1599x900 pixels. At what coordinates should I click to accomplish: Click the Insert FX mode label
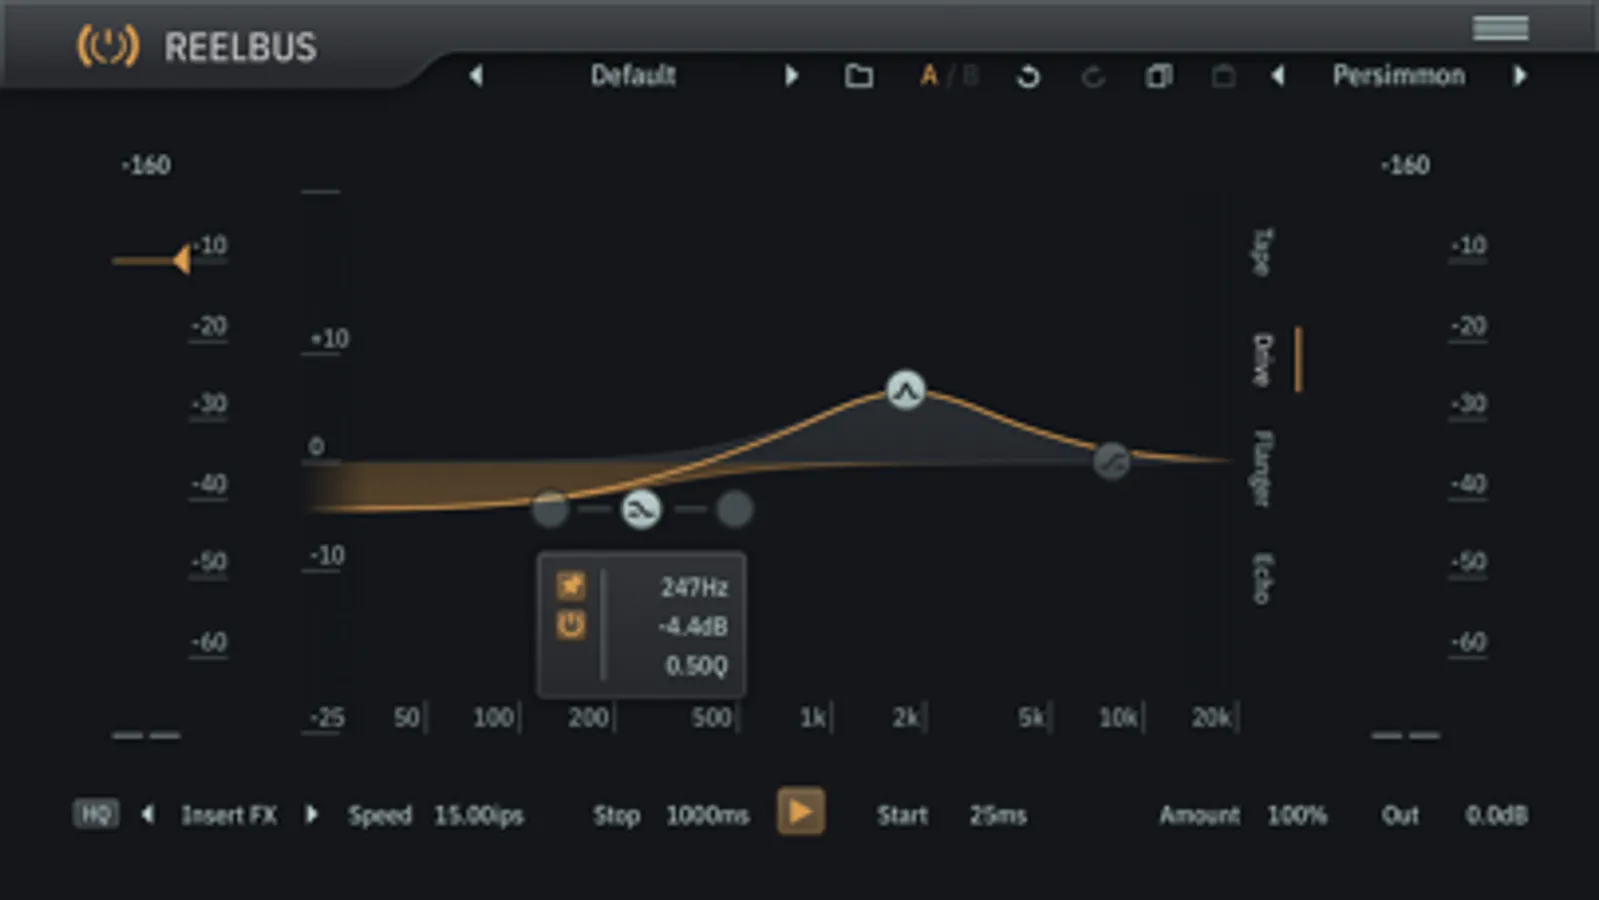coord(229,815)
